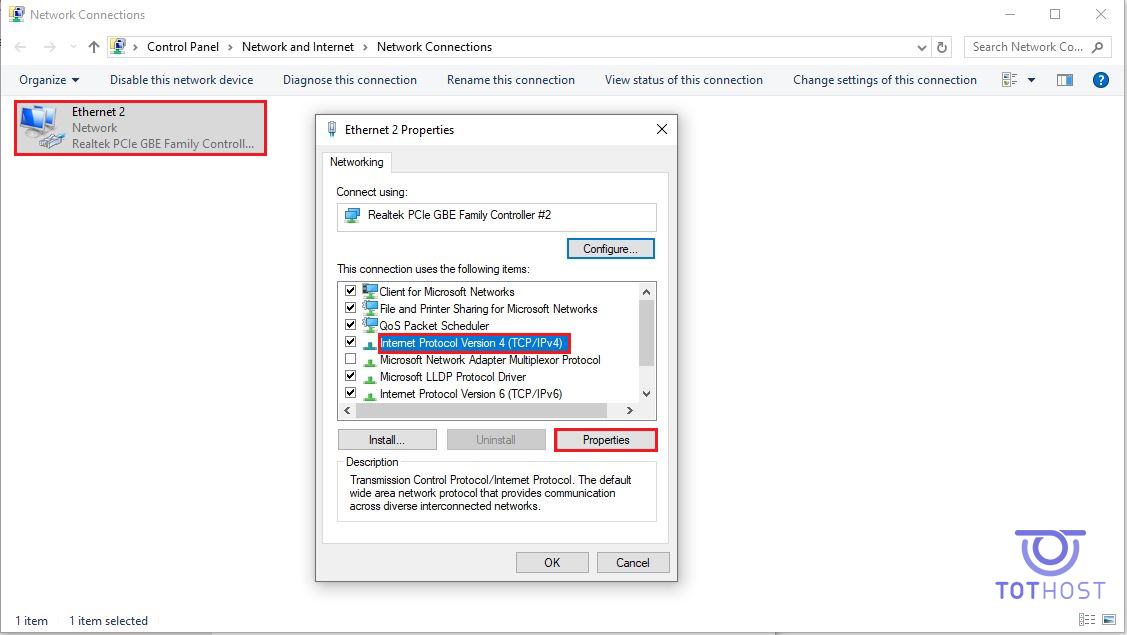Viewport: 1127px width, 635px height.
Task: Select the Networking tab
Action: tap(357, 162)
